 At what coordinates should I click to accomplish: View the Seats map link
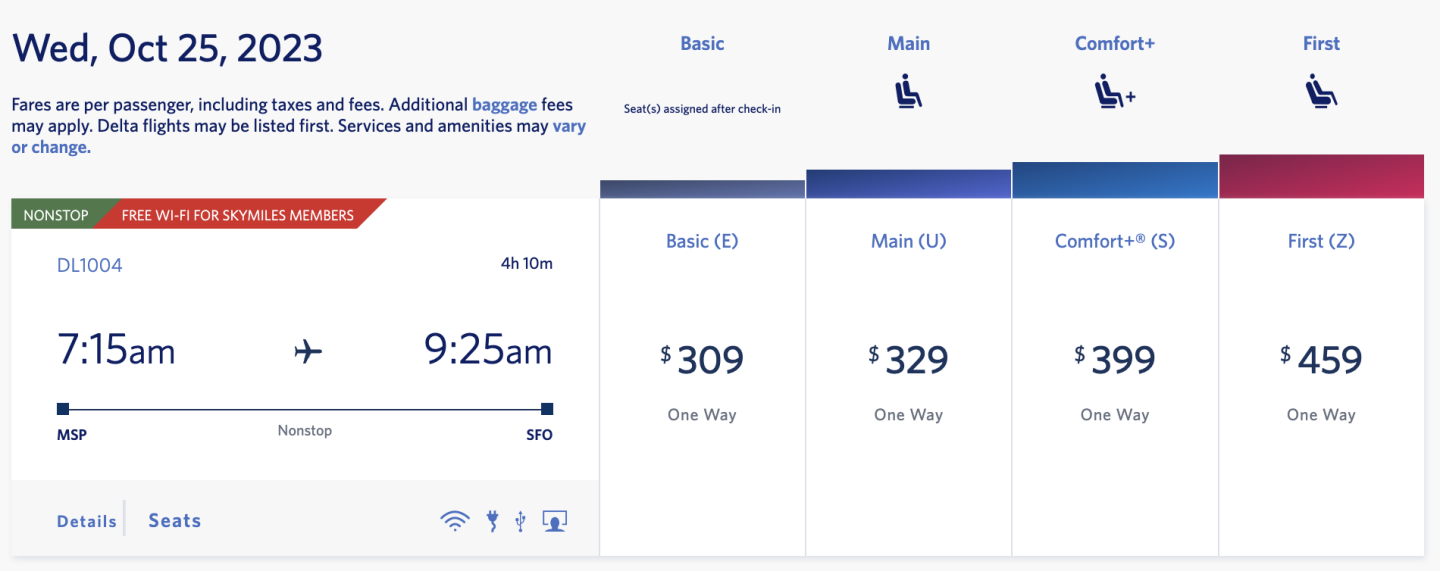175,521
